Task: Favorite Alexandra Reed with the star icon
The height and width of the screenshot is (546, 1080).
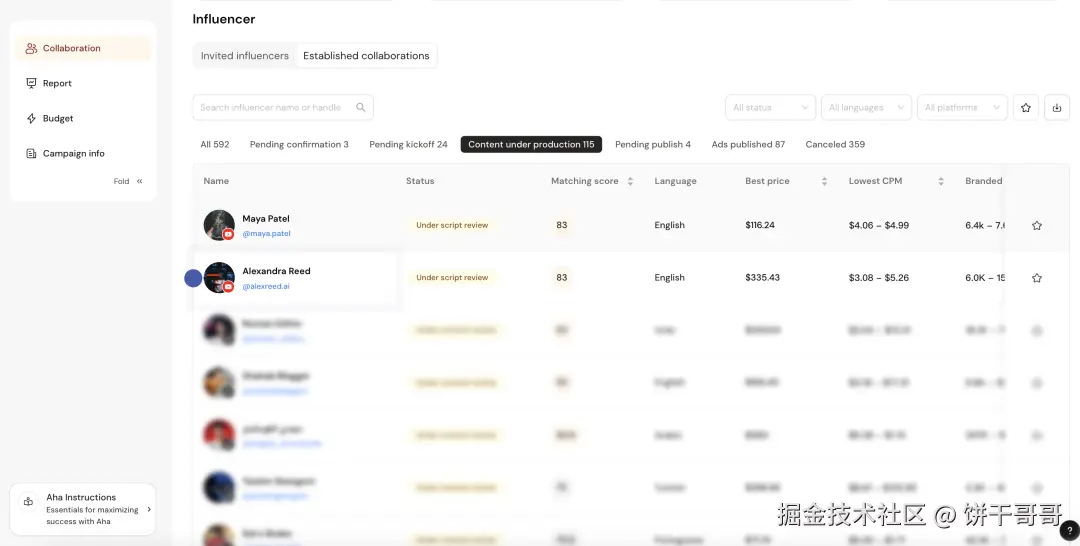Action: [1037, 278]
